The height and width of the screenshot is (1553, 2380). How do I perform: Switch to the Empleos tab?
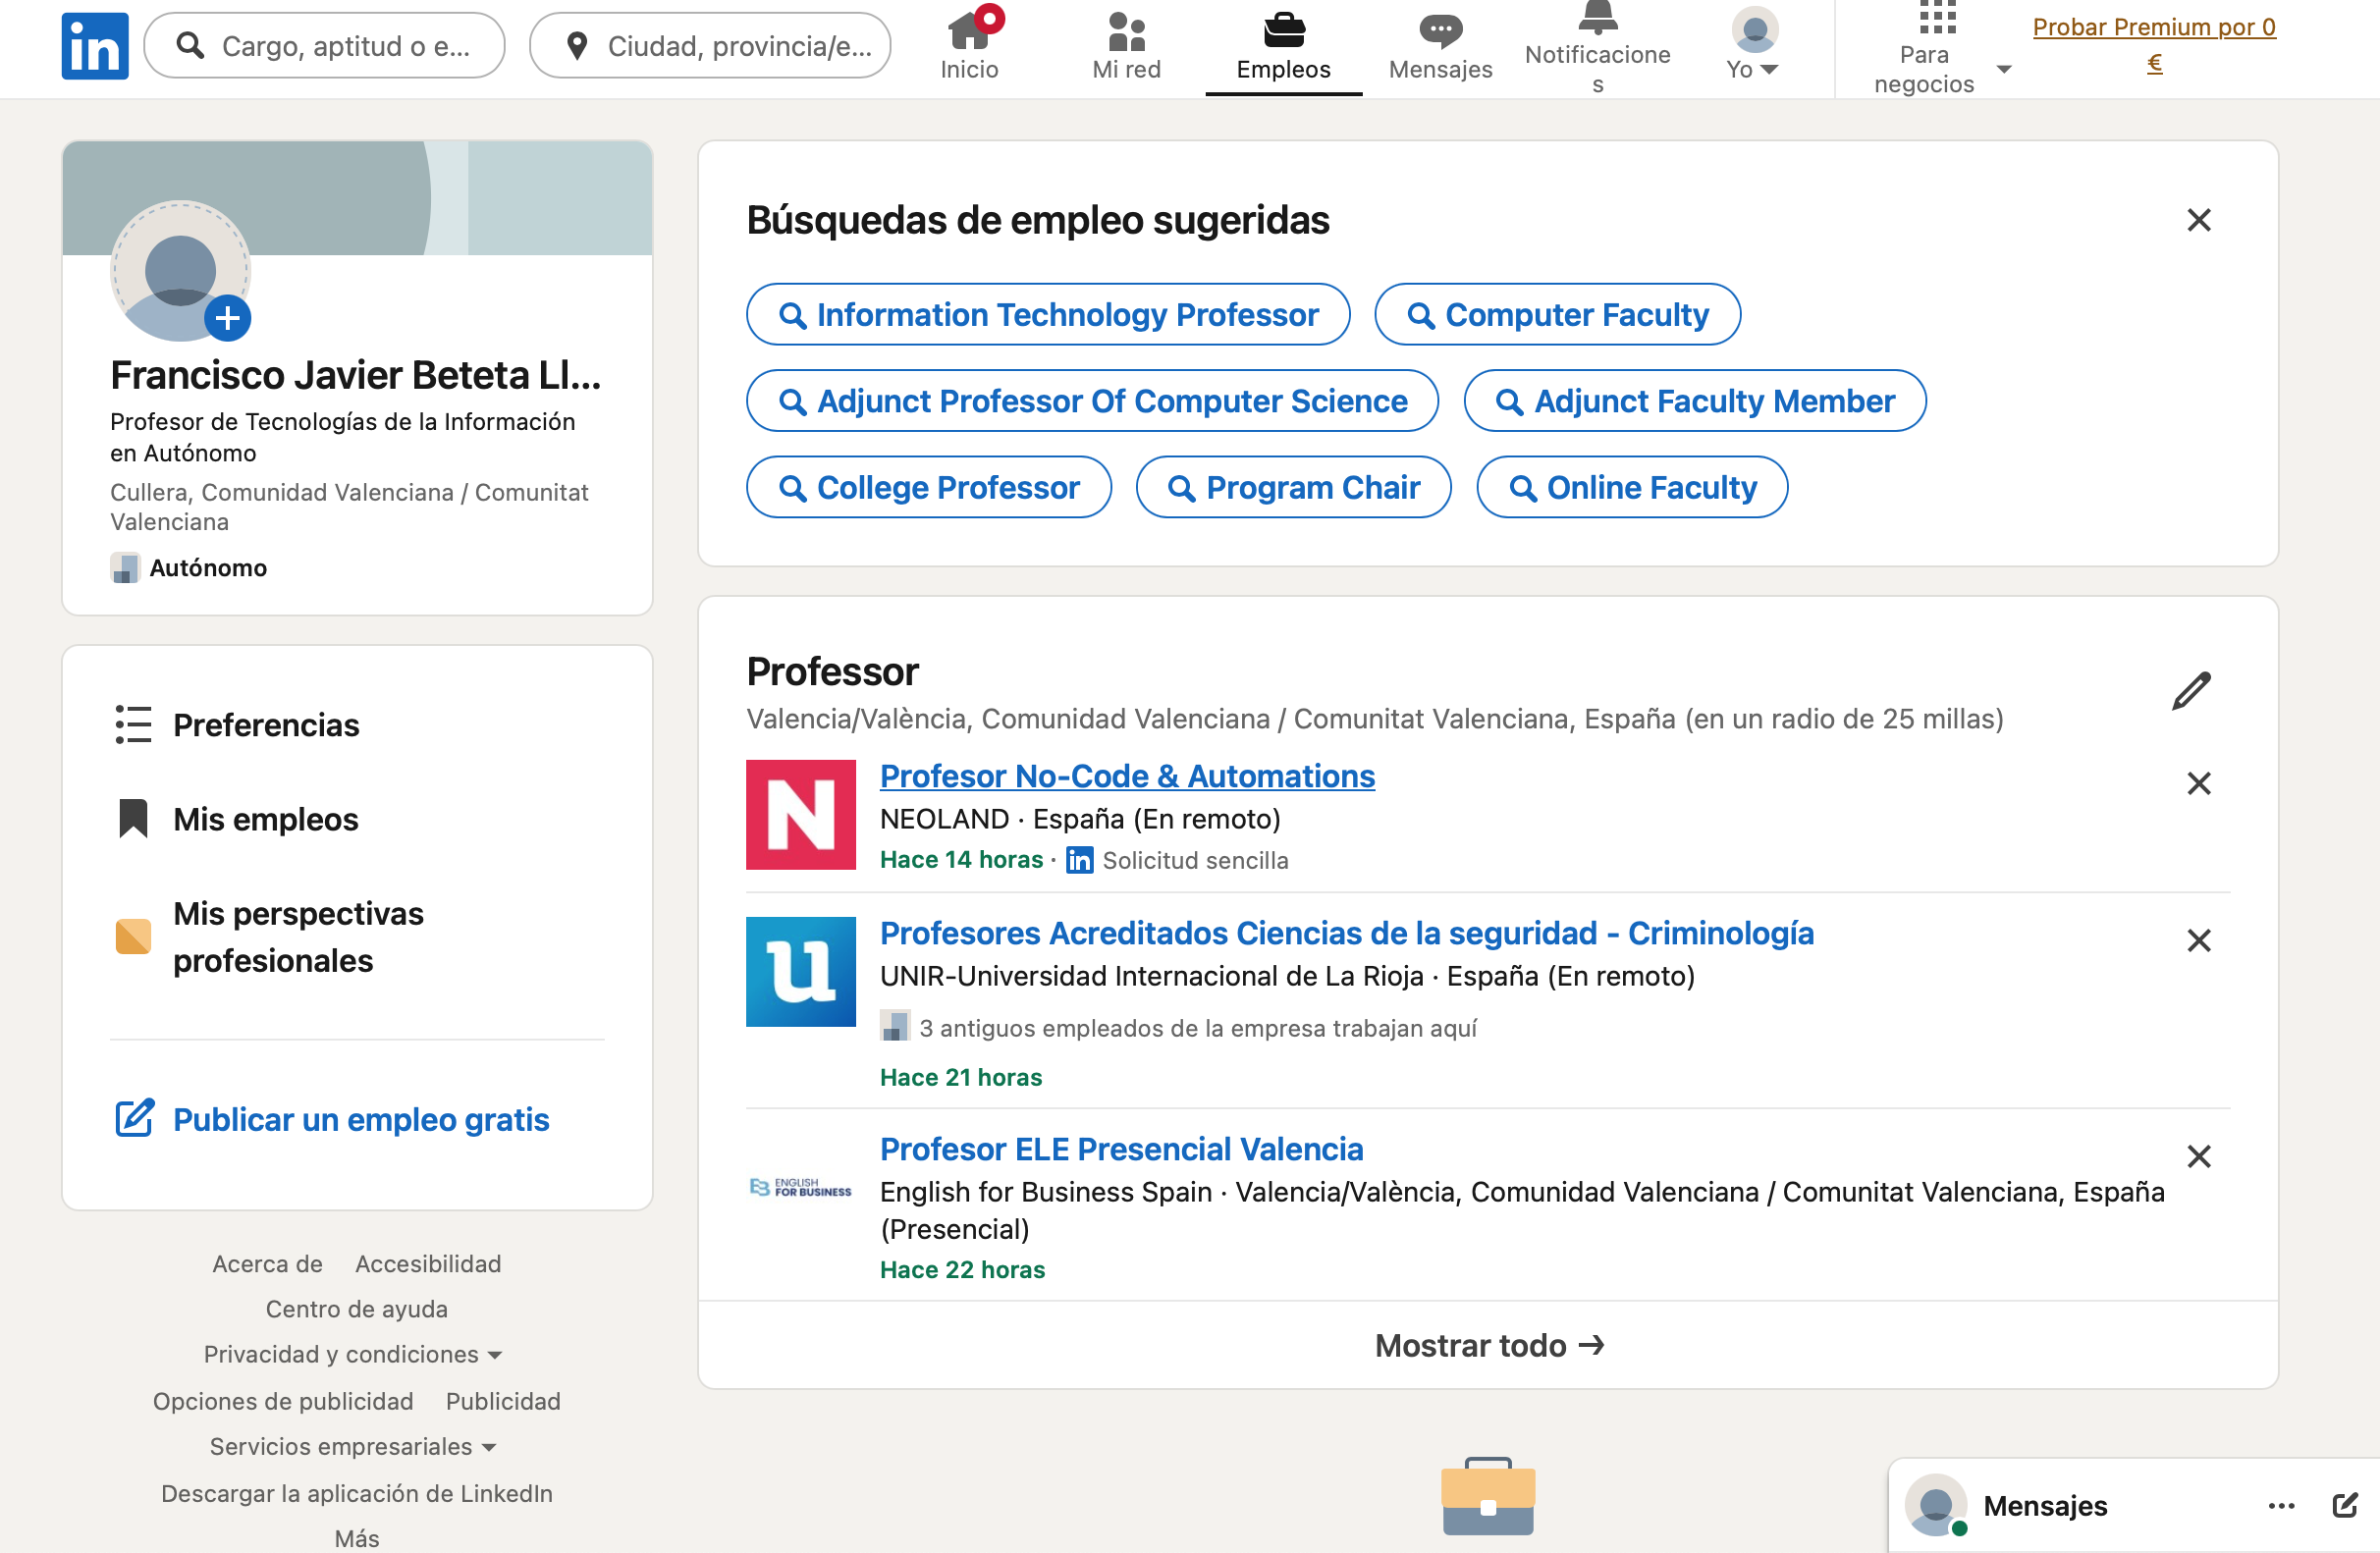(x=1283, y=45)
